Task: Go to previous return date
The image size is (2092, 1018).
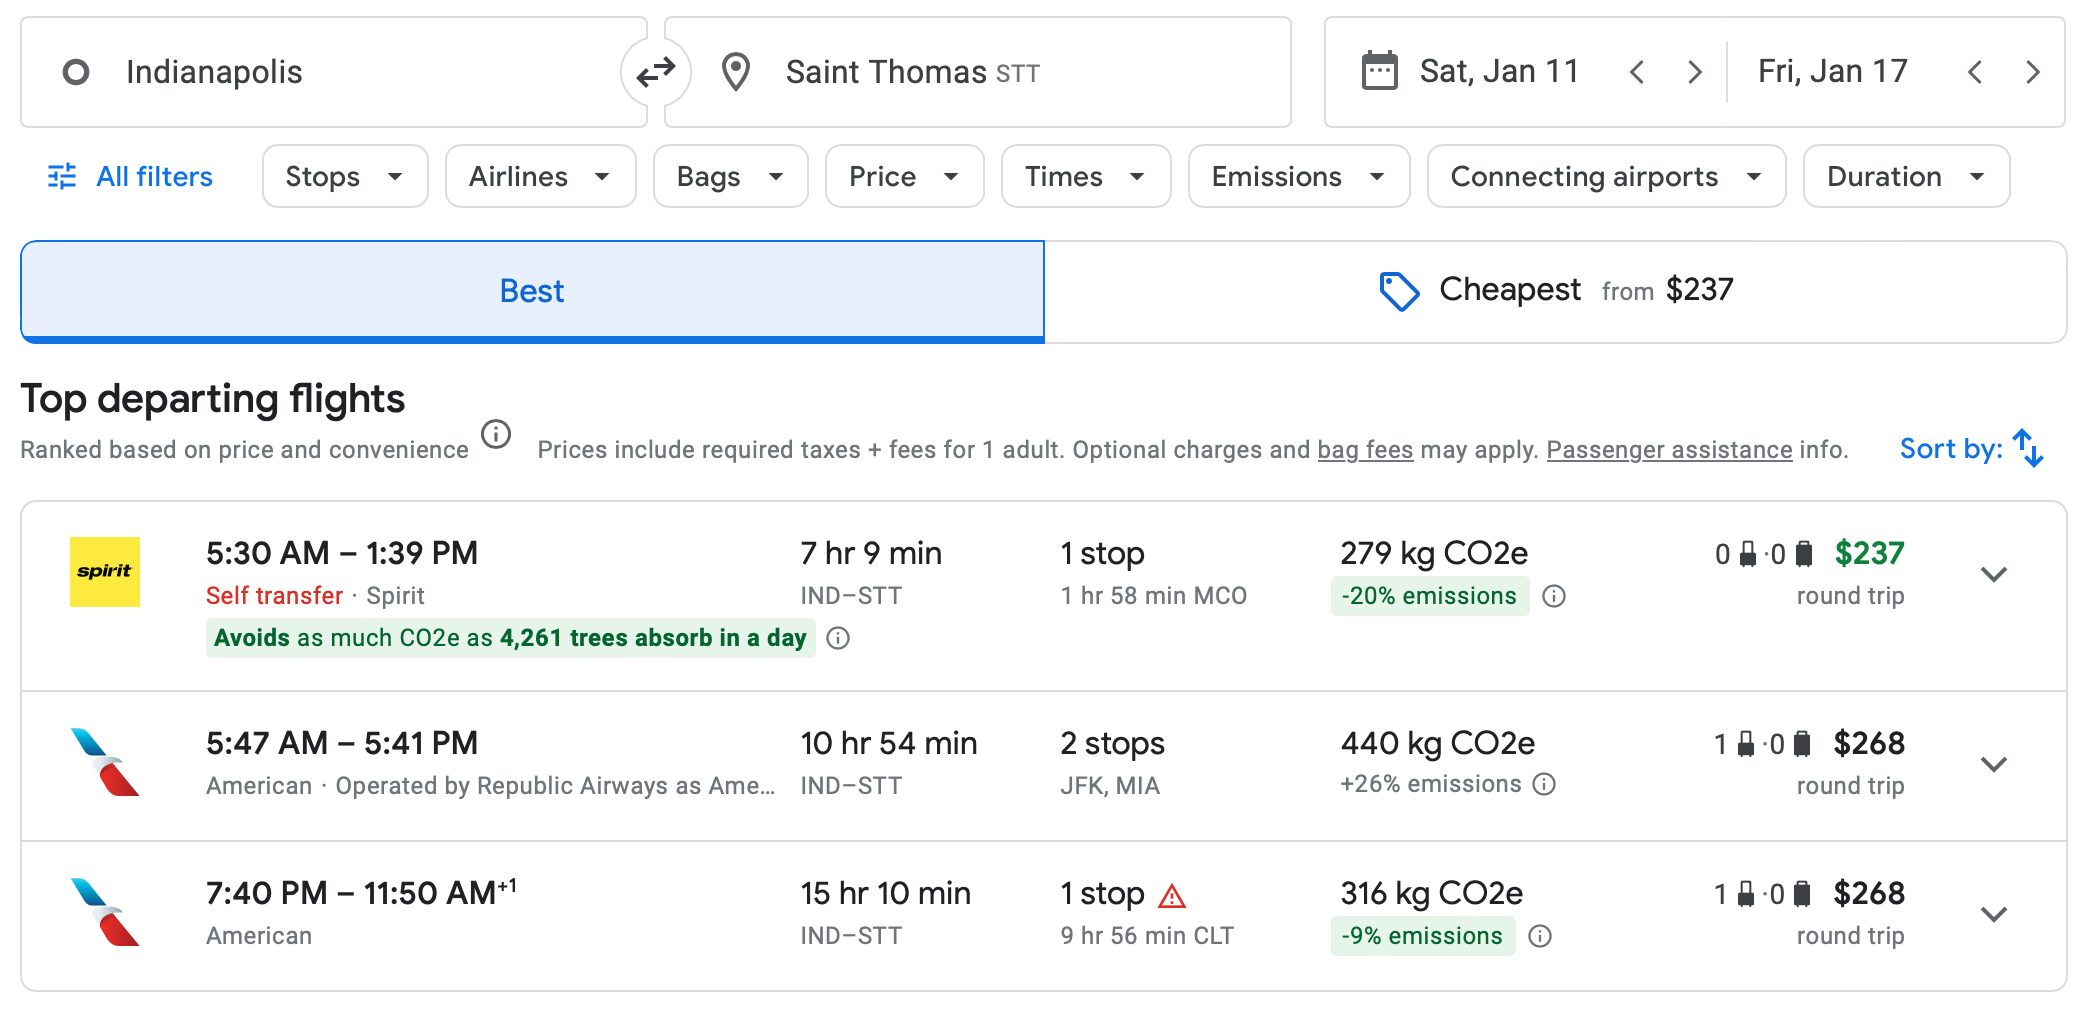Action: (1974, 72)
